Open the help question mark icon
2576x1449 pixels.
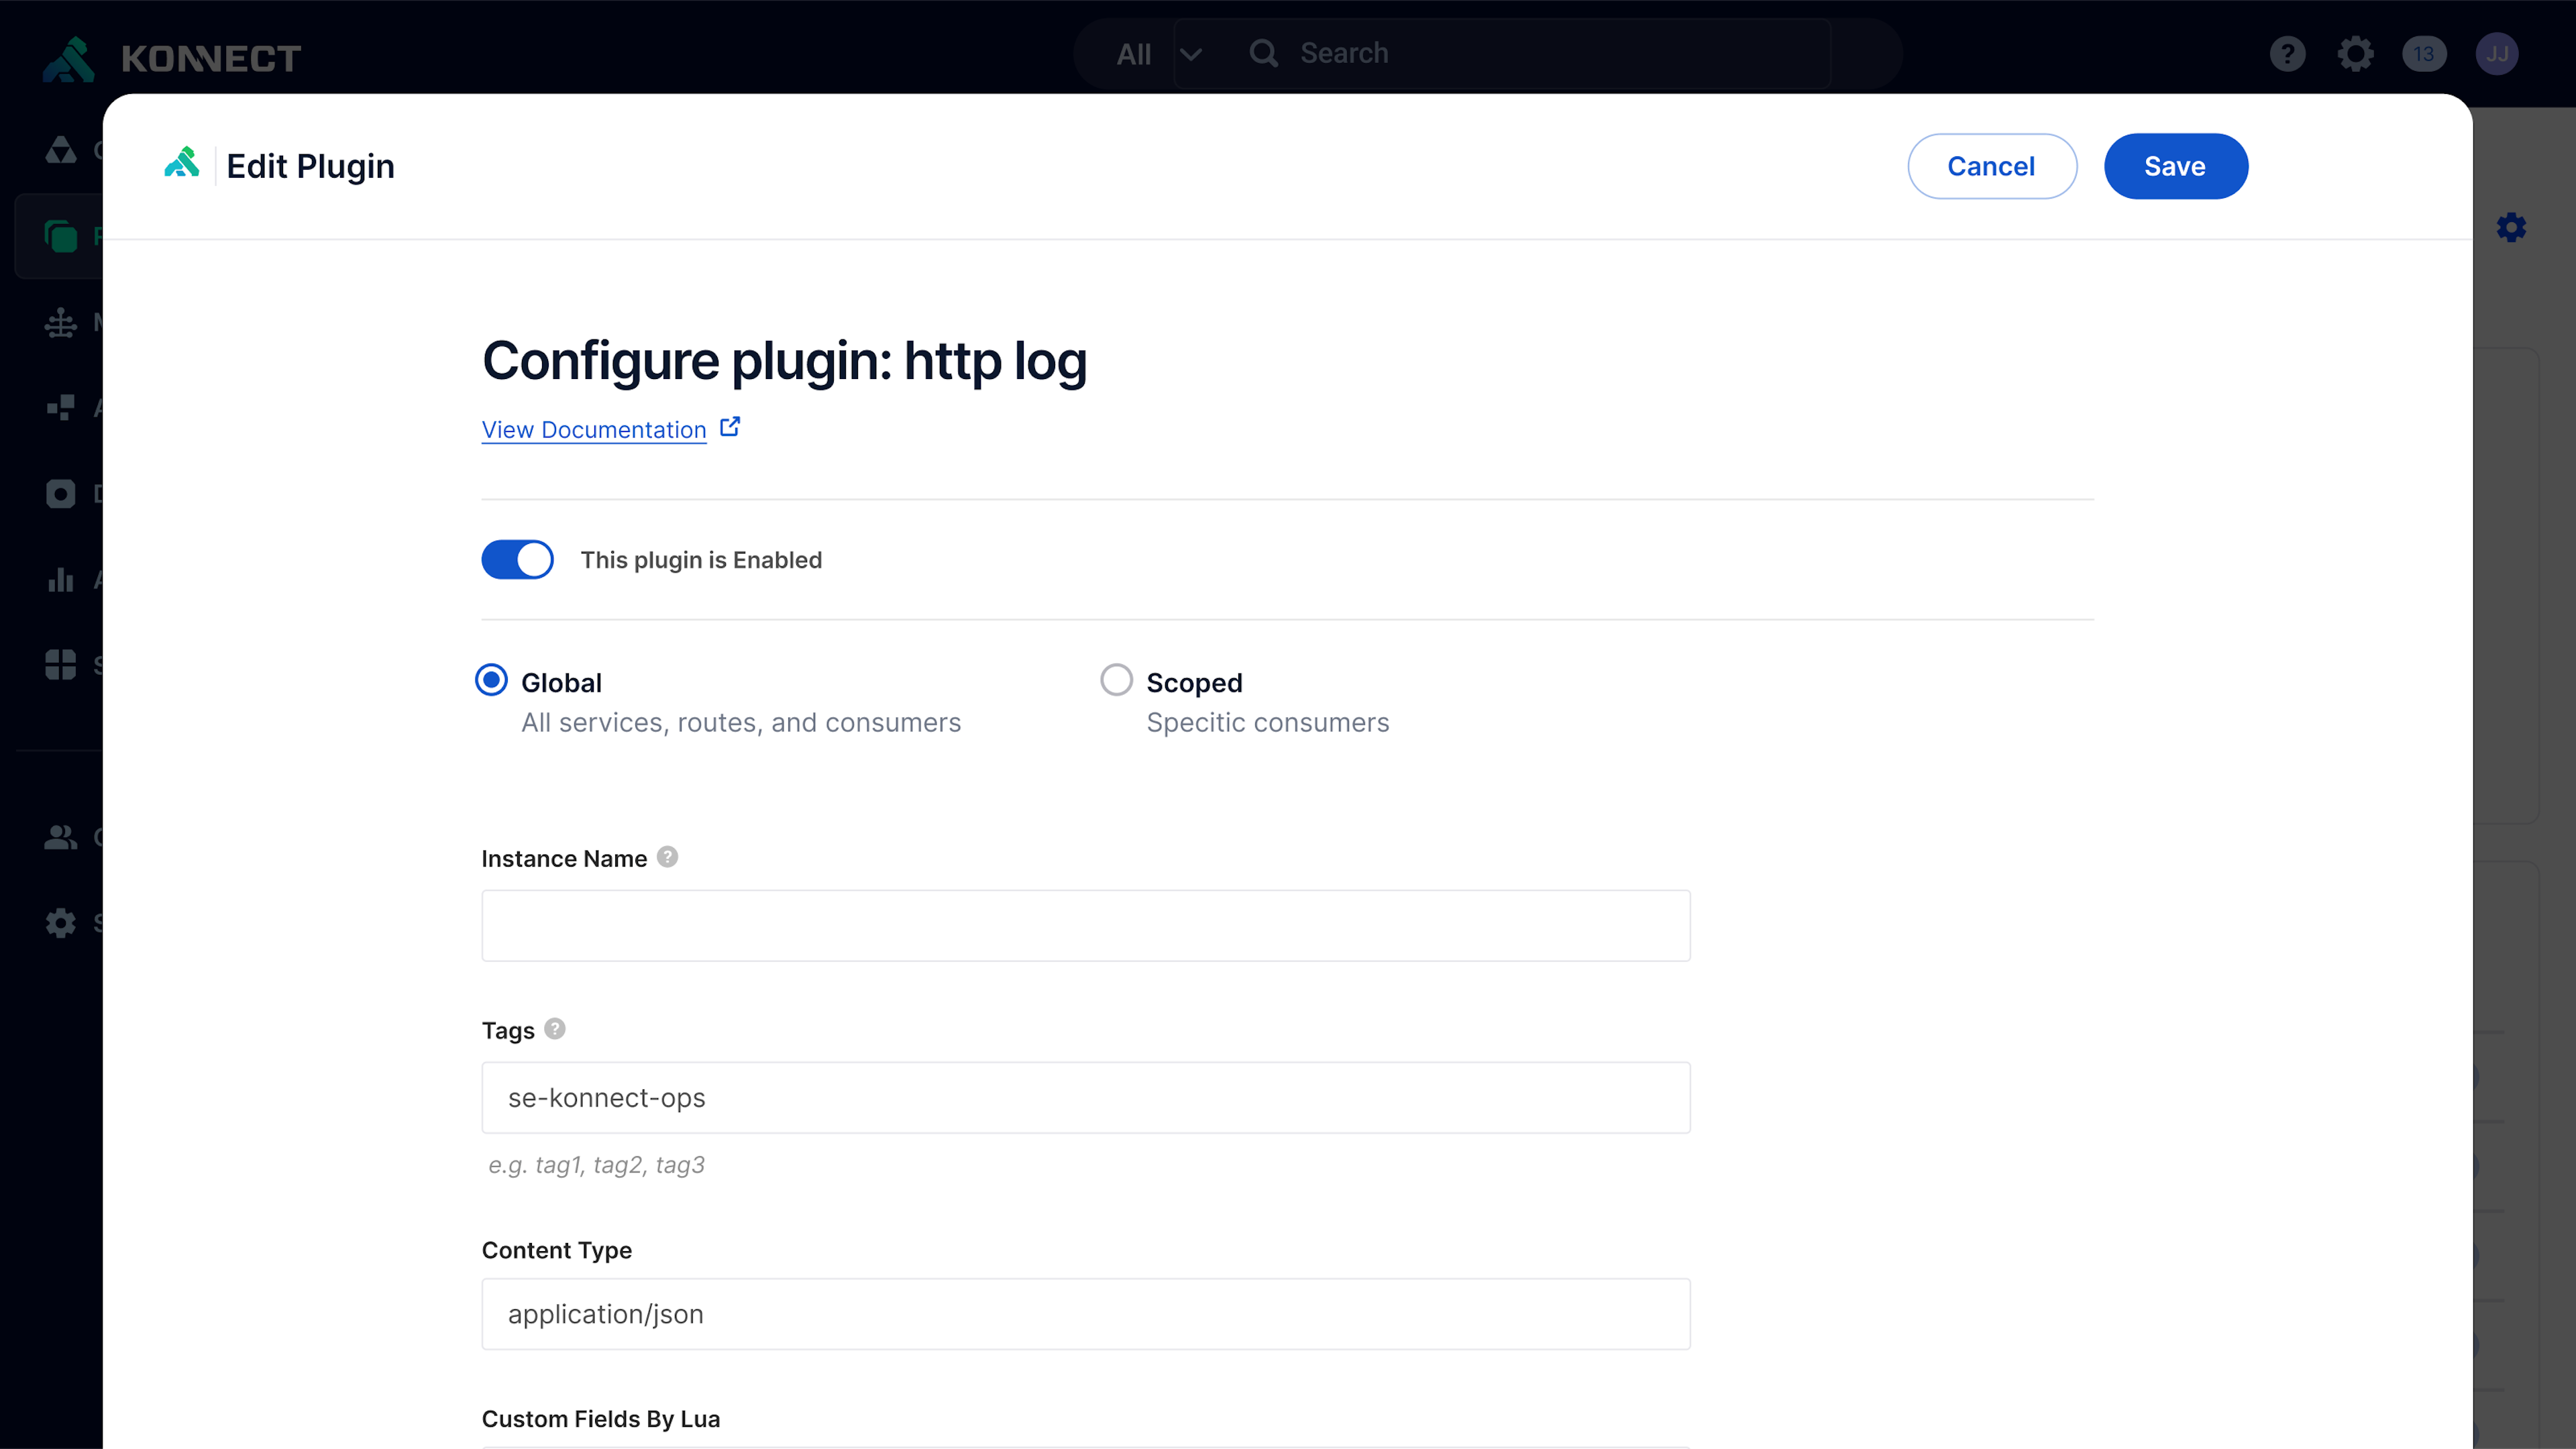[2287, 54]
